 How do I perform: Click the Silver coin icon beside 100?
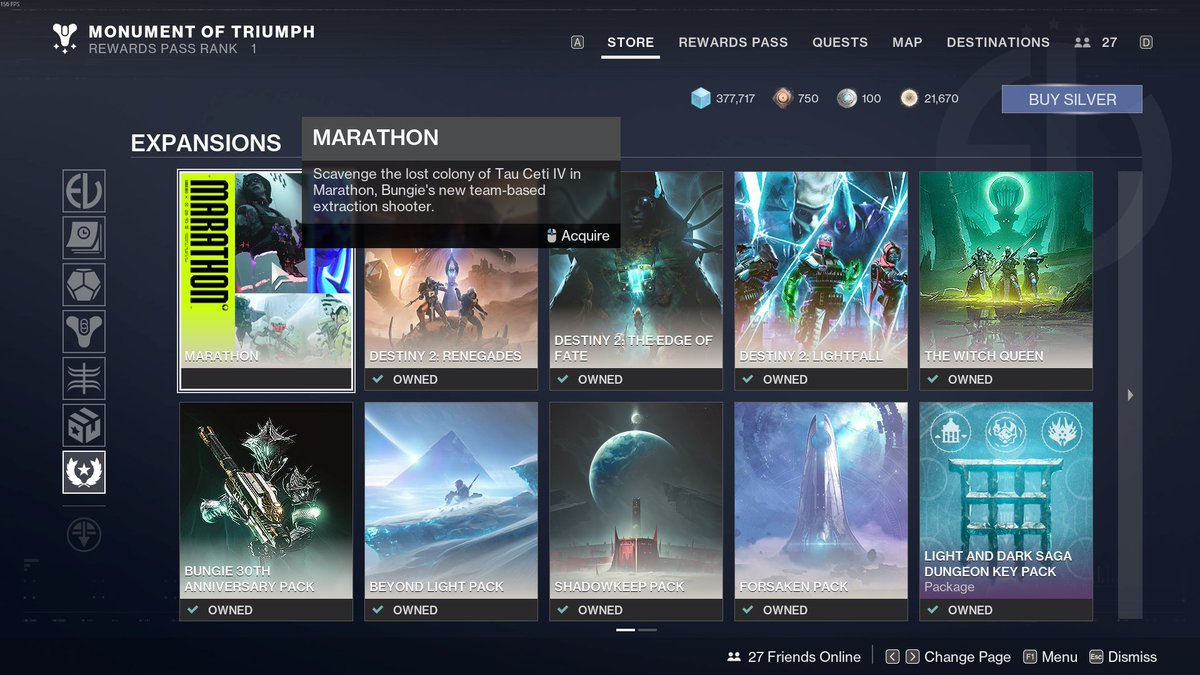[847, 98]
